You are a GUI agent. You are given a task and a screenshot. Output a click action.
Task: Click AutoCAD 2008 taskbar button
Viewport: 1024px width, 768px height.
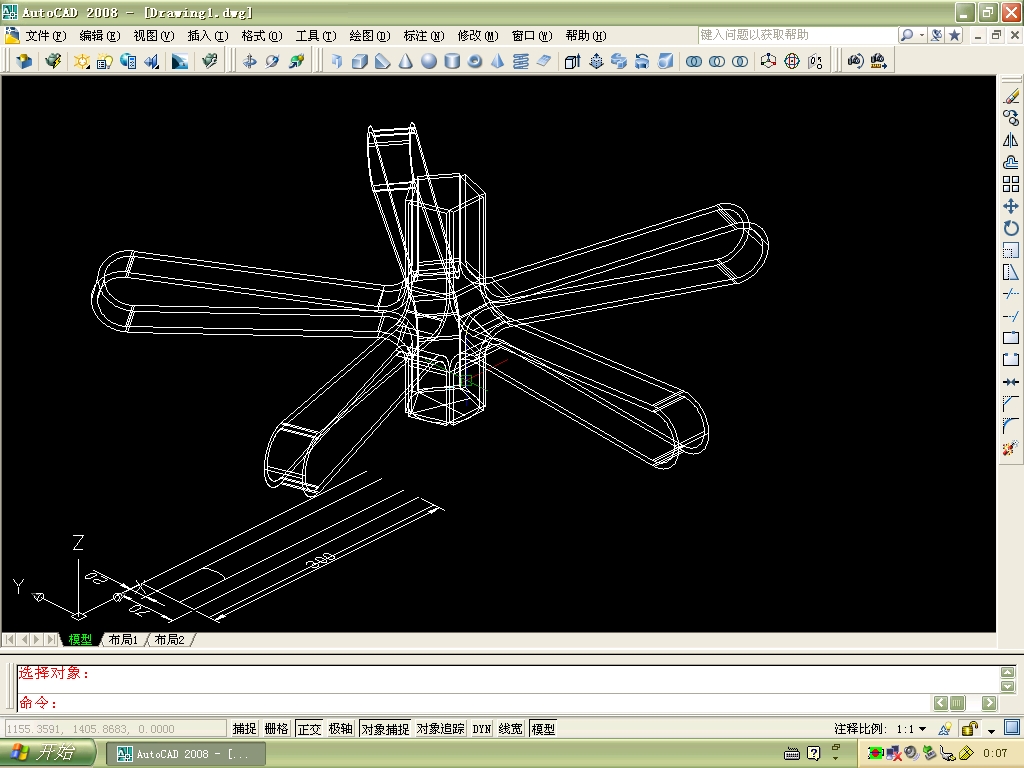coord(185,754)
